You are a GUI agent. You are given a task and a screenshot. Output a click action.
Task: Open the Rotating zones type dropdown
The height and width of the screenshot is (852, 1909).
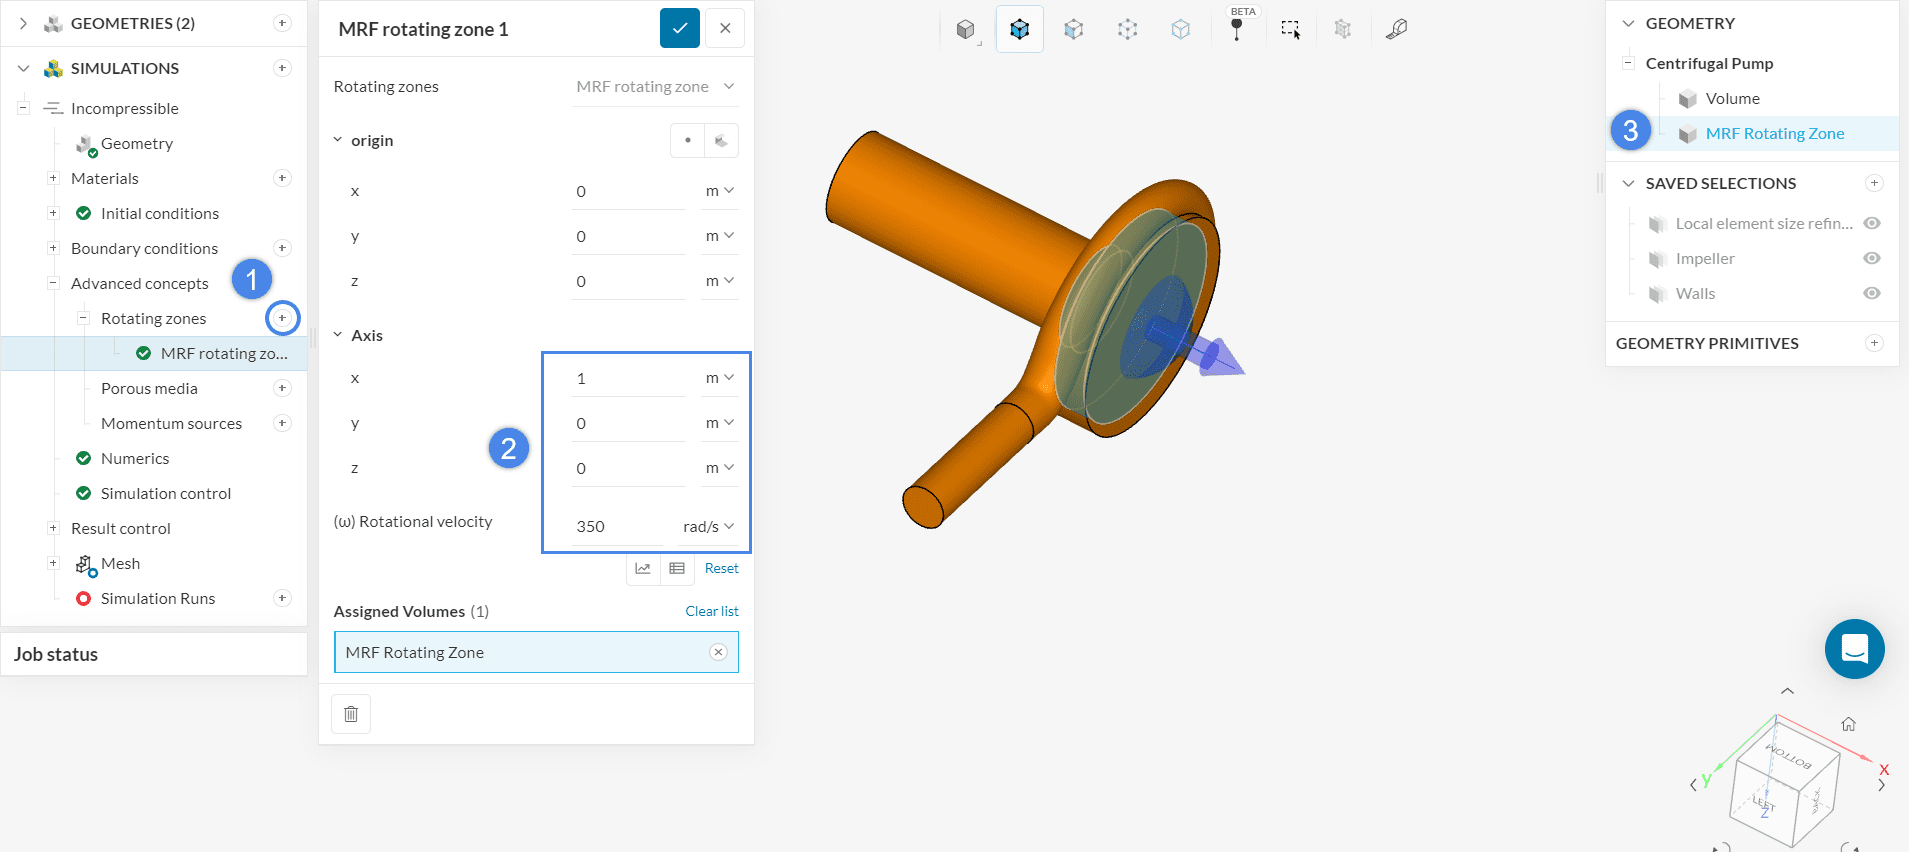655,87
